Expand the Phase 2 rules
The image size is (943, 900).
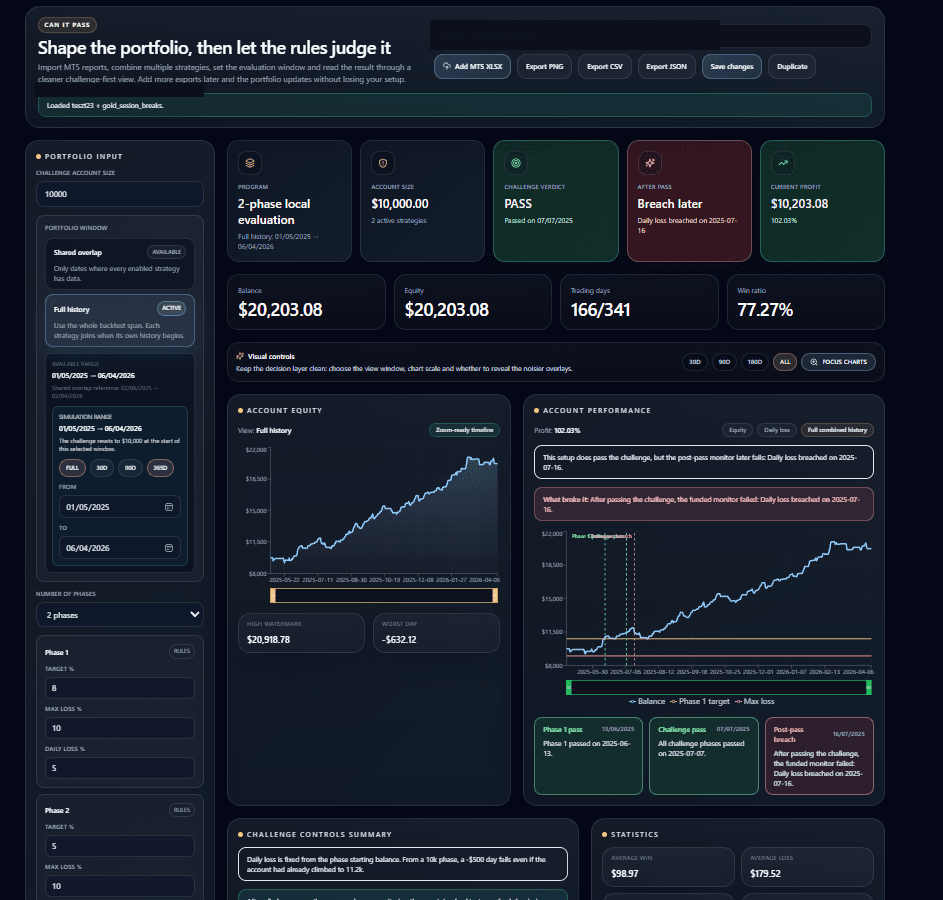pyautogui.click(x=181, y=809)
